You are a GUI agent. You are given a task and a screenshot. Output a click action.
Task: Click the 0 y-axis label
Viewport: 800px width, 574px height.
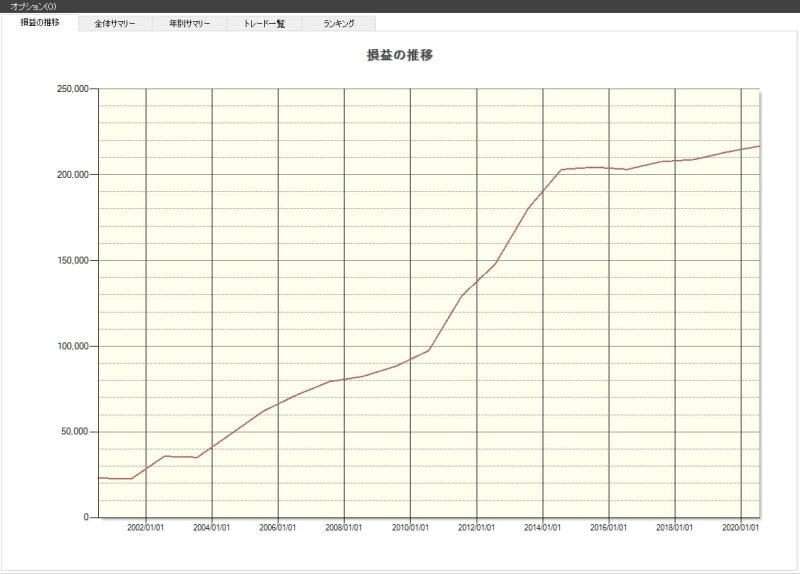coord(86,517)
